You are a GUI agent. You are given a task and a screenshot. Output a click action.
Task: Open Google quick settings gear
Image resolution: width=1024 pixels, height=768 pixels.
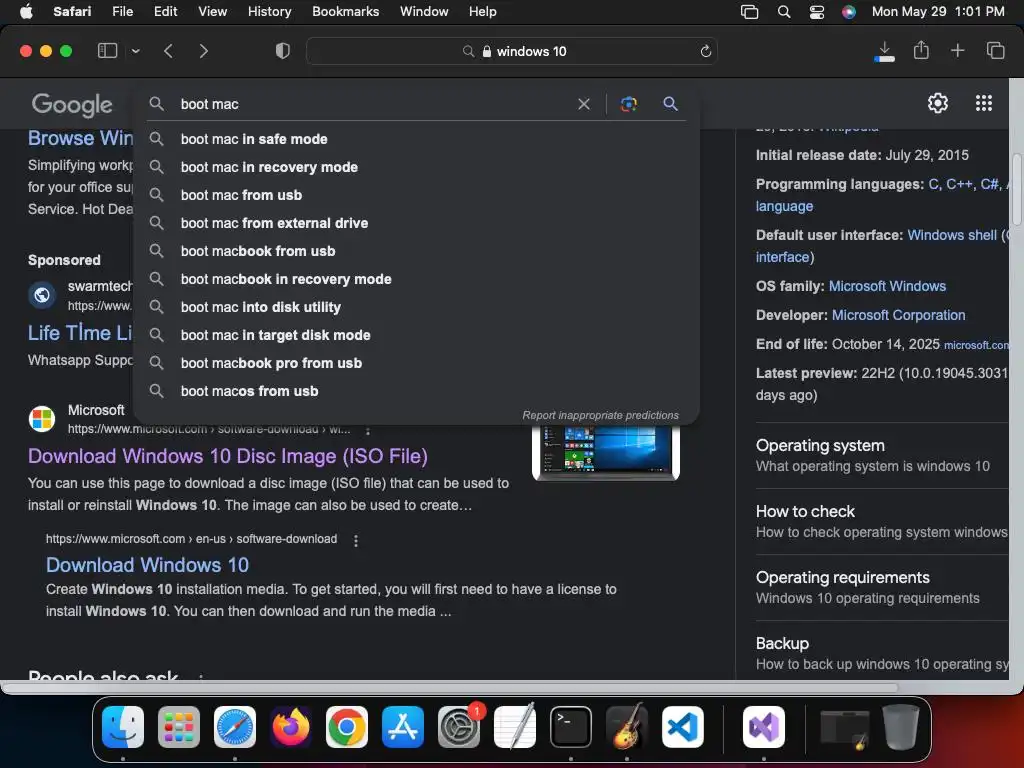coord(938,103)
